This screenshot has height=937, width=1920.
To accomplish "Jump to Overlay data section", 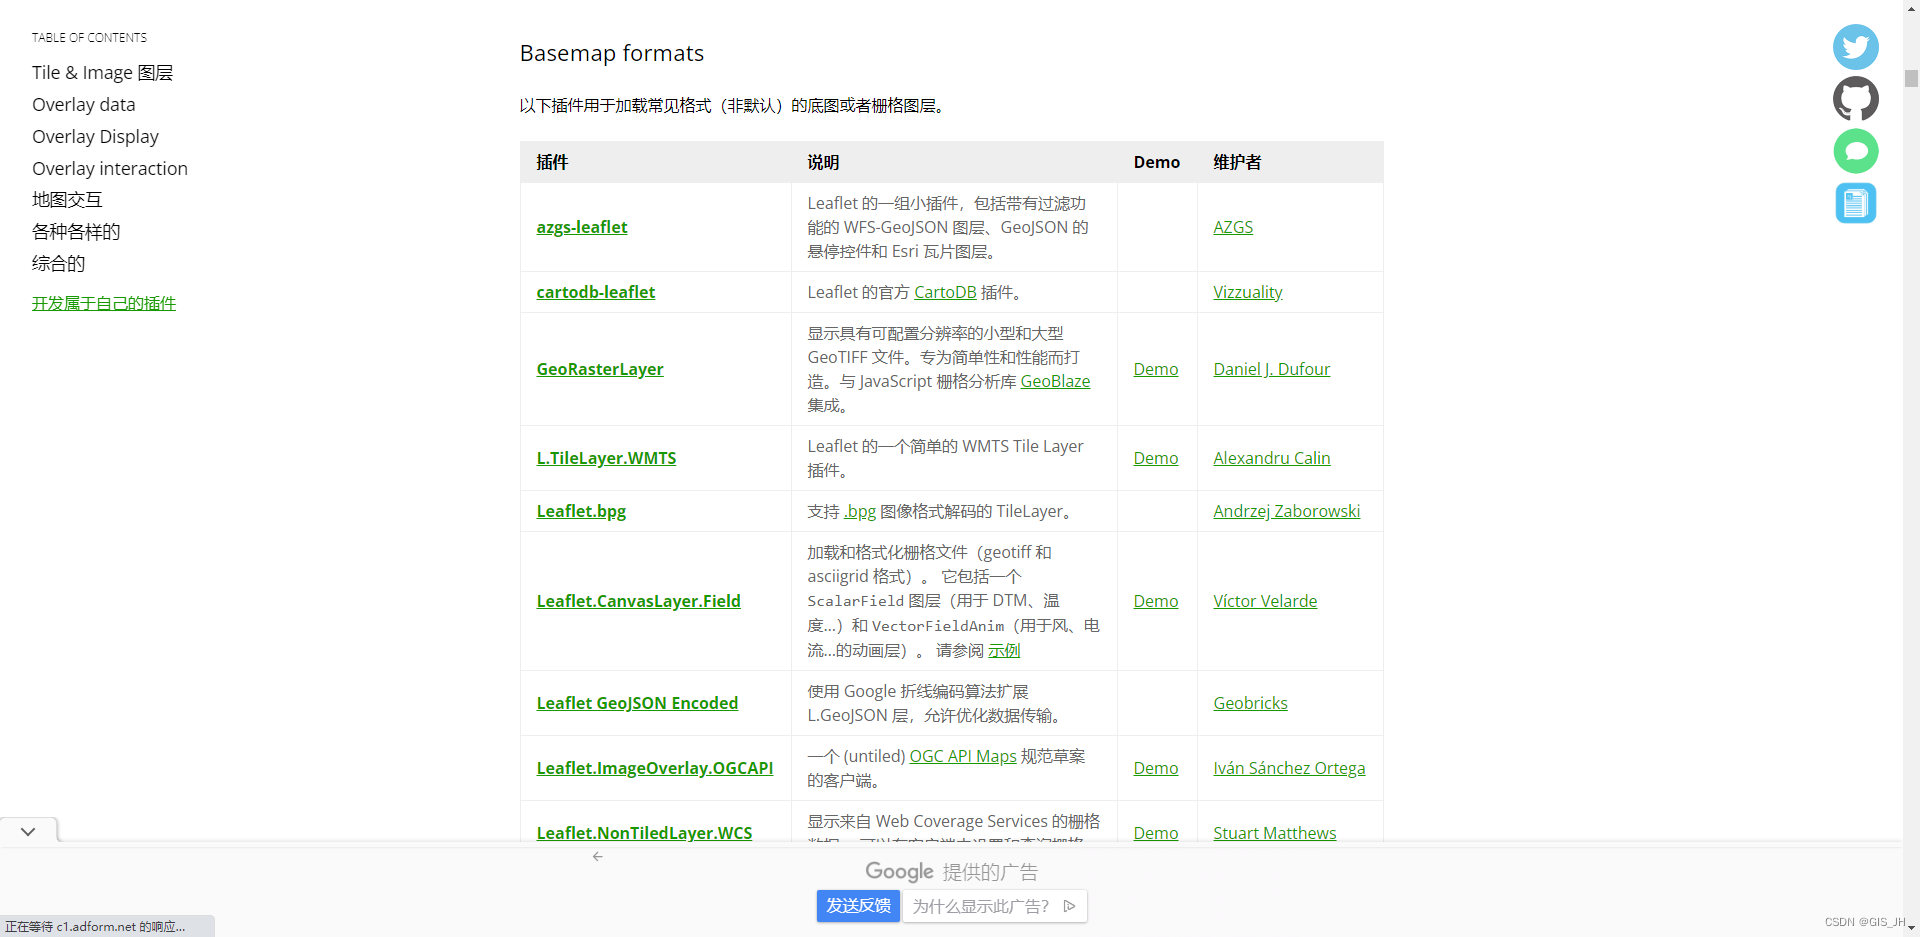I will click(83, 105).
